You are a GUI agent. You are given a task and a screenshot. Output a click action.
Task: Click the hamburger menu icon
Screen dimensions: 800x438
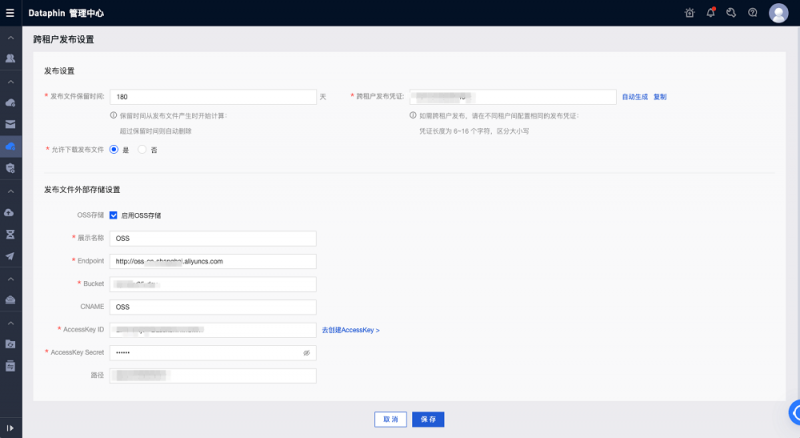click(10, 13)
